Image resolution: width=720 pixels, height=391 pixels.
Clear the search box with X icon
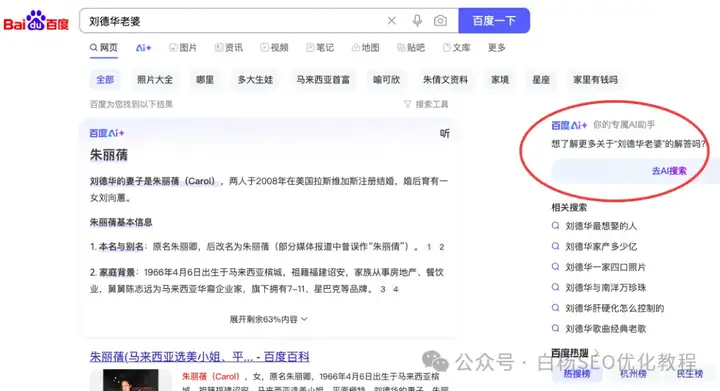(392, 21)
